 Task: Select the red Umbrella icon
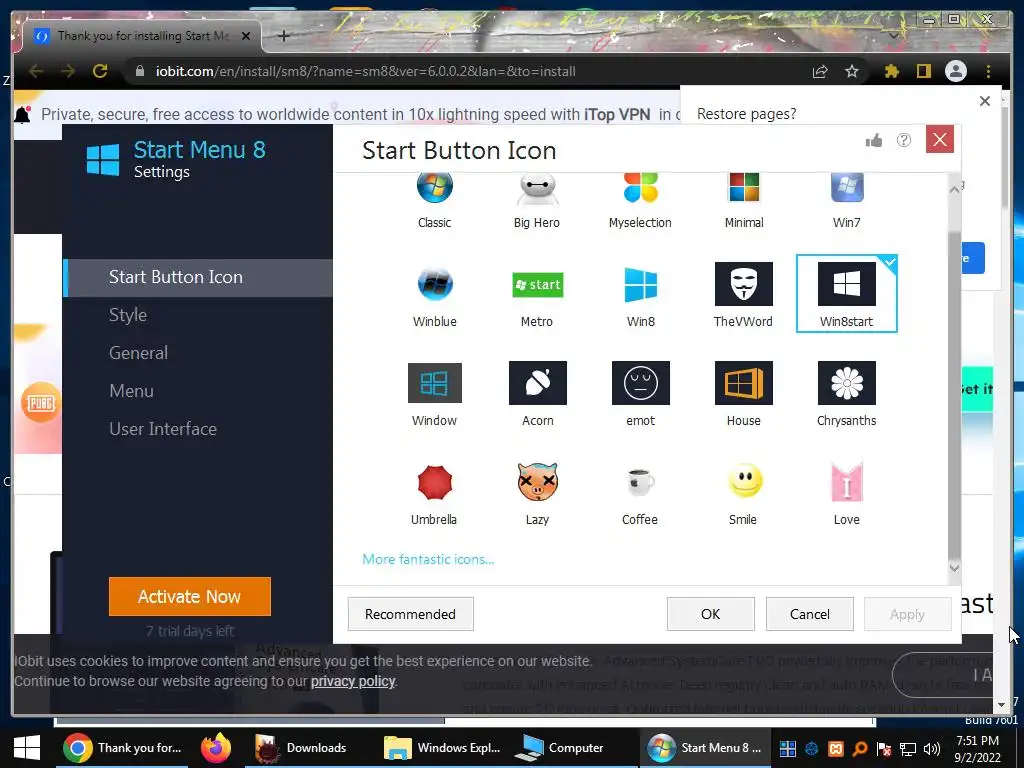(x=434, y=493)
